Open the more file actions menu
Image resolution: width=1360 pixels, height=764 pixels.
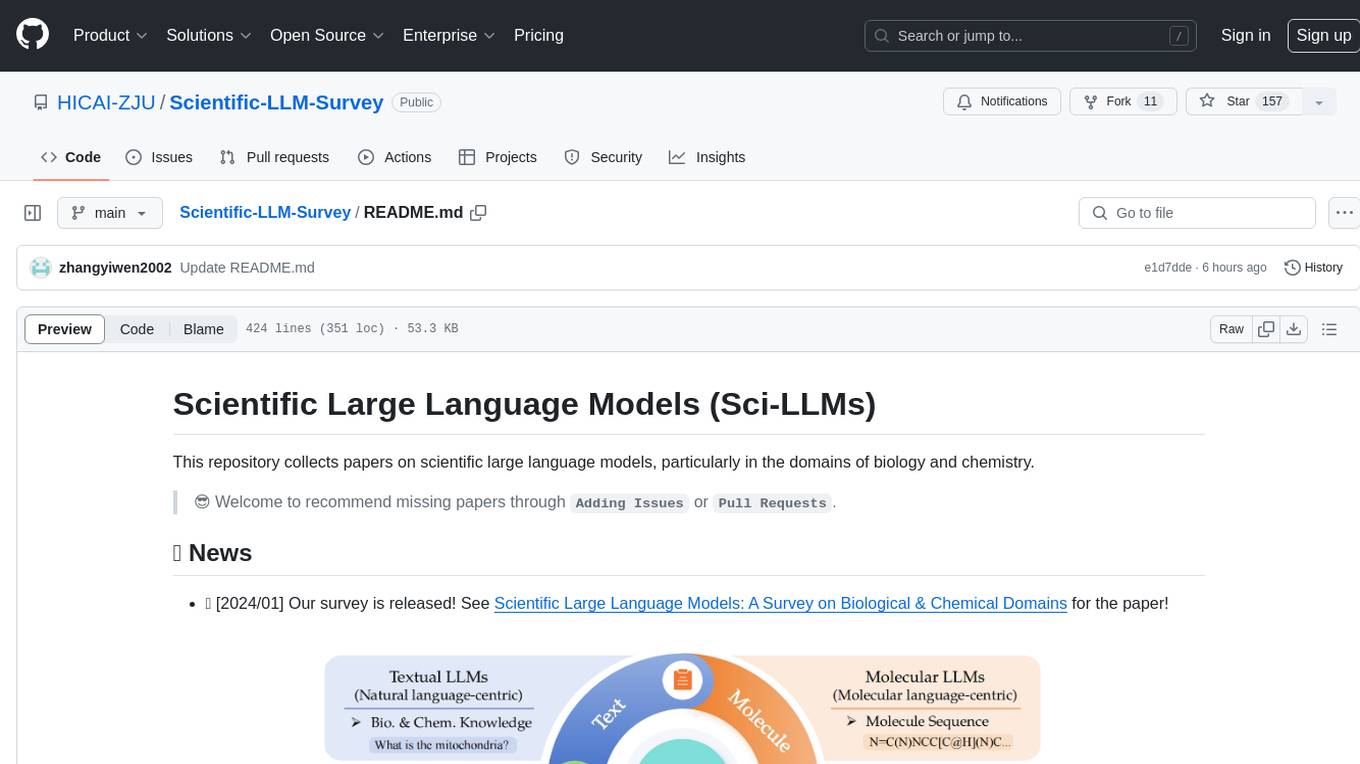coord(1343,213)
